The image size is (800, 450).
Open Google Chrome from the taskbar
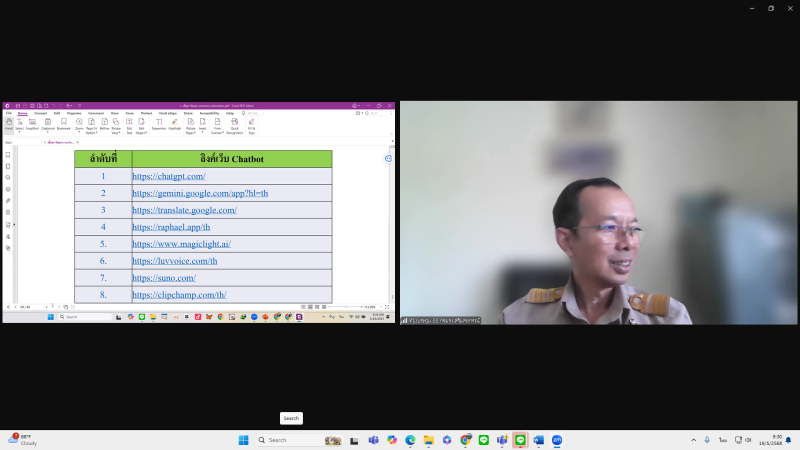click(x=465, y=440)
